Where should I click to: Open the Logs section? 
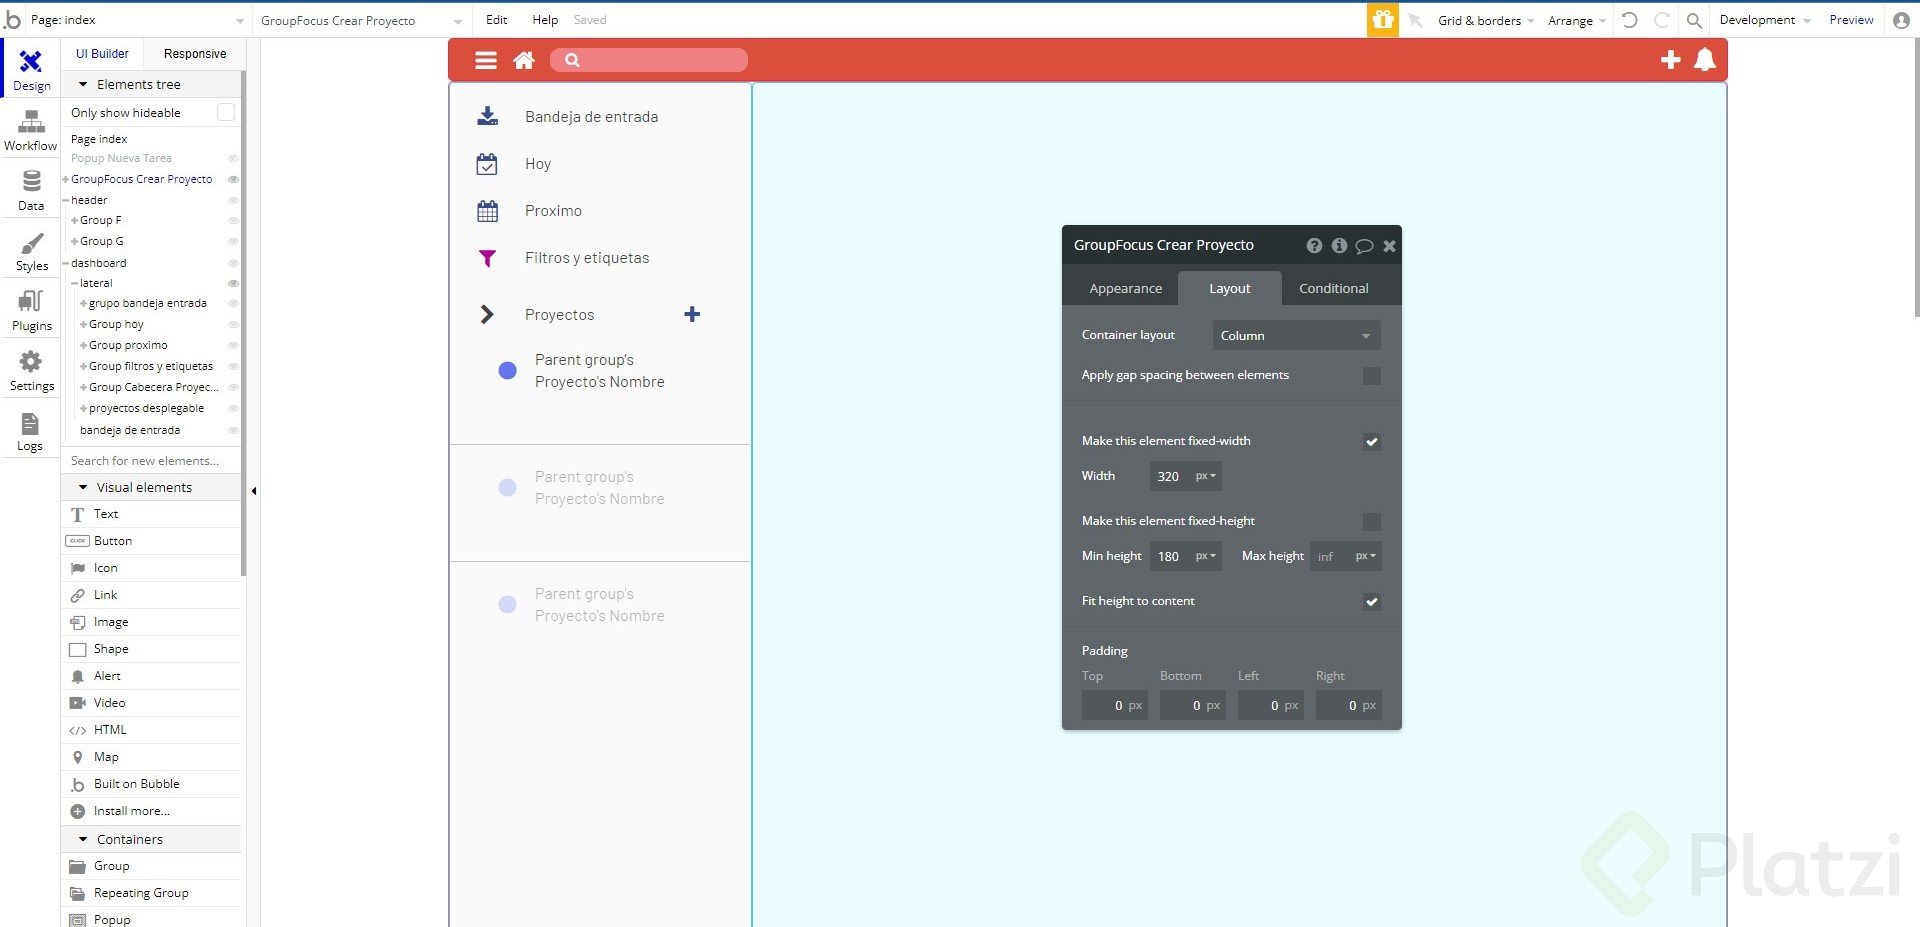pyautogui.click(x=31, y=431)
